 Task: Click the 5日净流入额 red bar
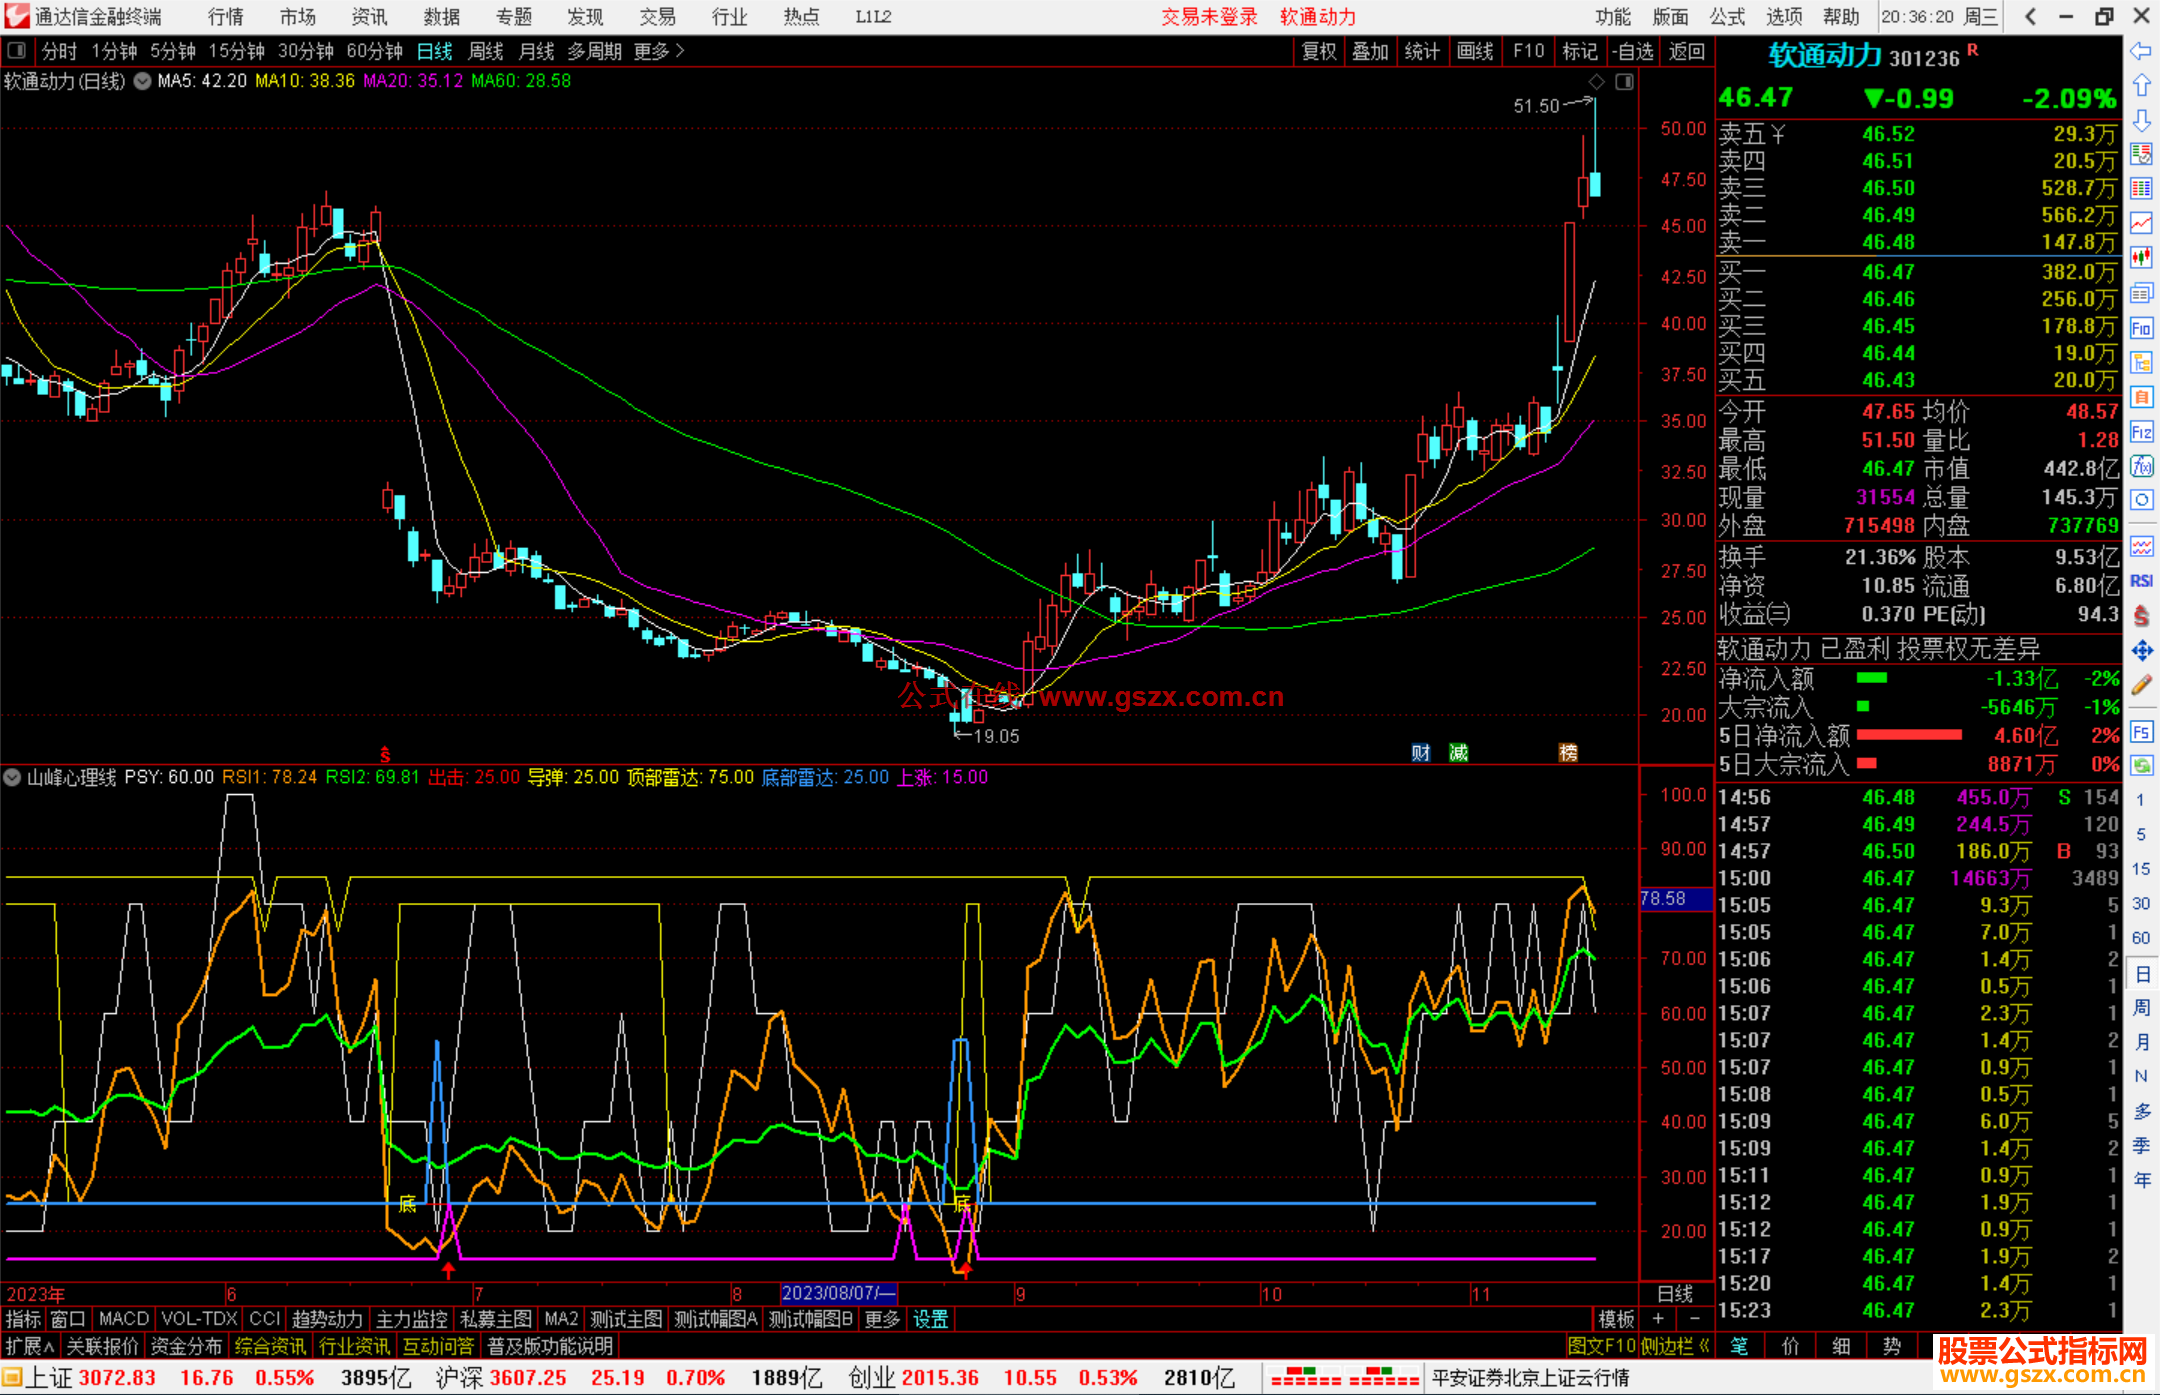pyautogui.click(x=1908, y=735)
